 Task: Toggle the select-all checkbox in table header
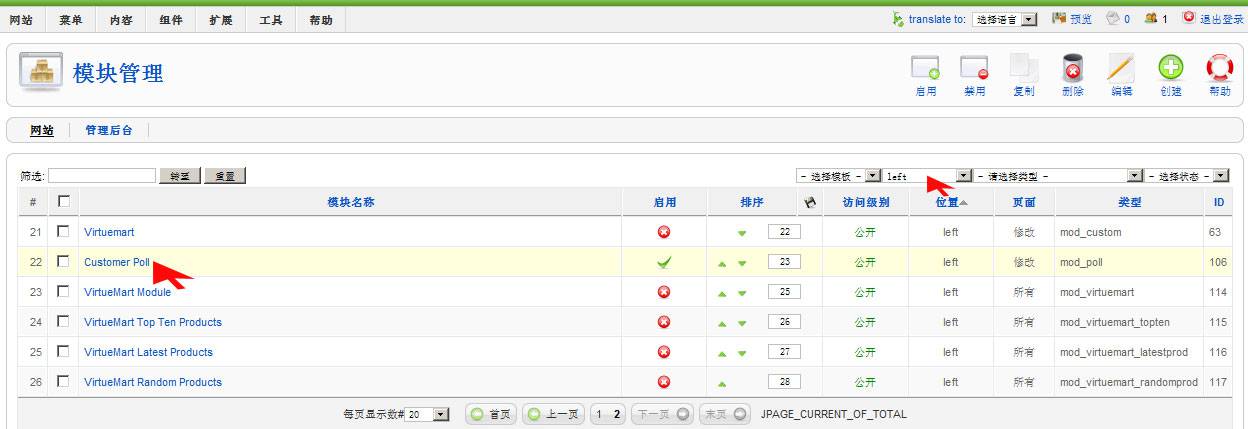[63, 201]
